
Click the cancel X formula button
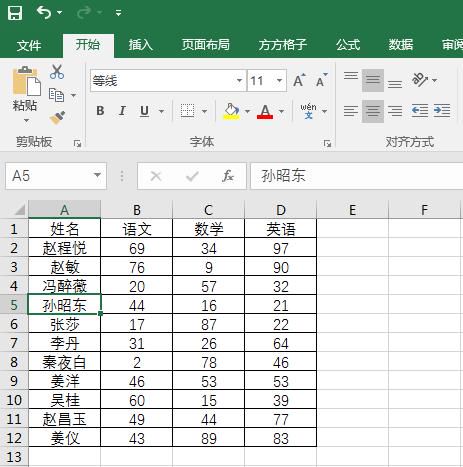156,176
